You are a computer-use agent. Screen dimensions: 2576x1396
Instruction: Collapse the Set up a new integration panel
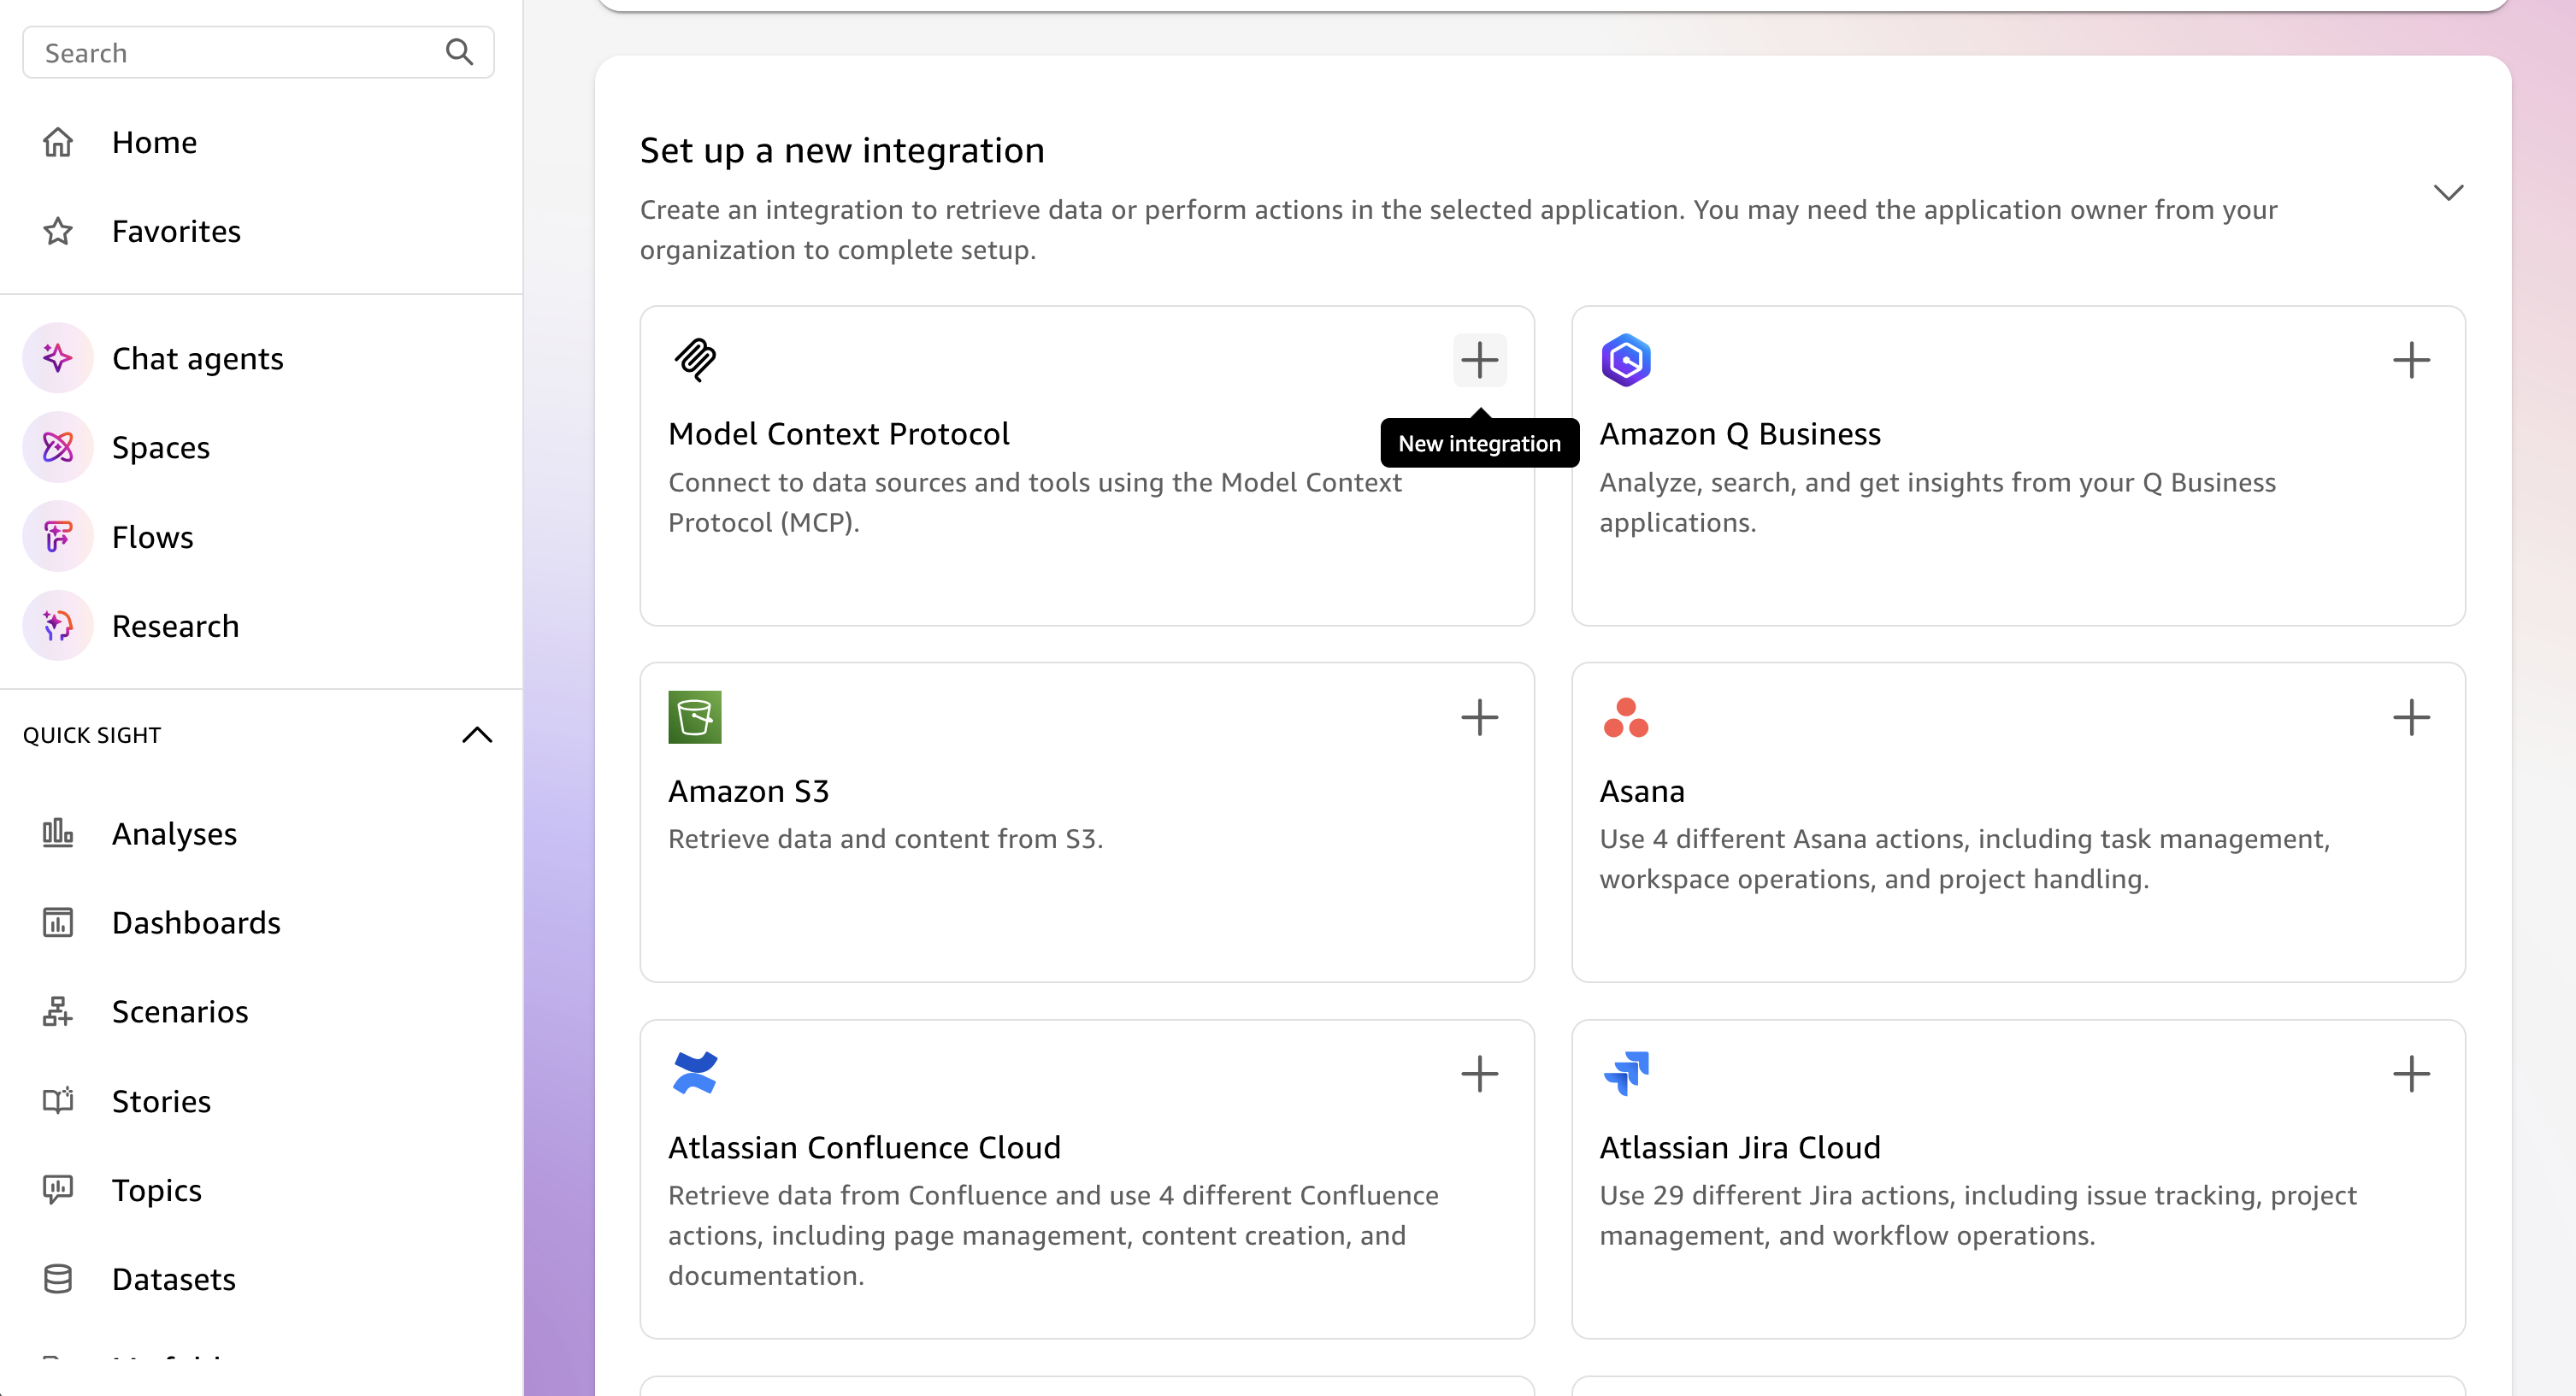[2447, 192]
